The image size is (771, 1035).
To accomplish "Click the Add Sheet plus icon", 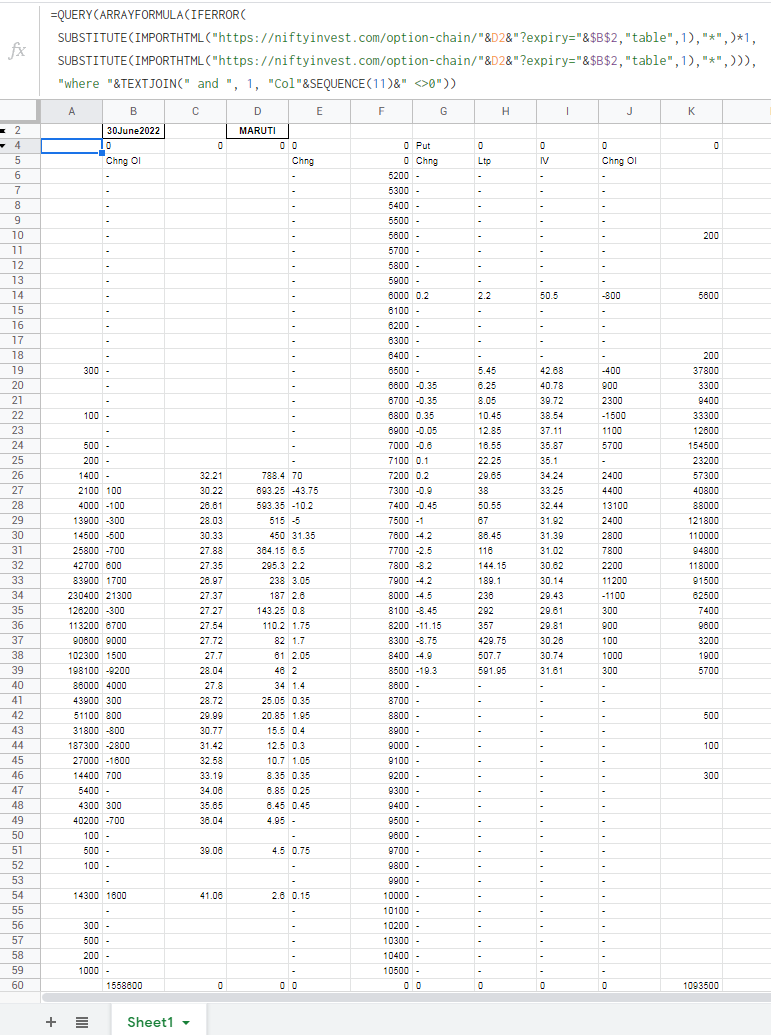I will point(51,1022).
